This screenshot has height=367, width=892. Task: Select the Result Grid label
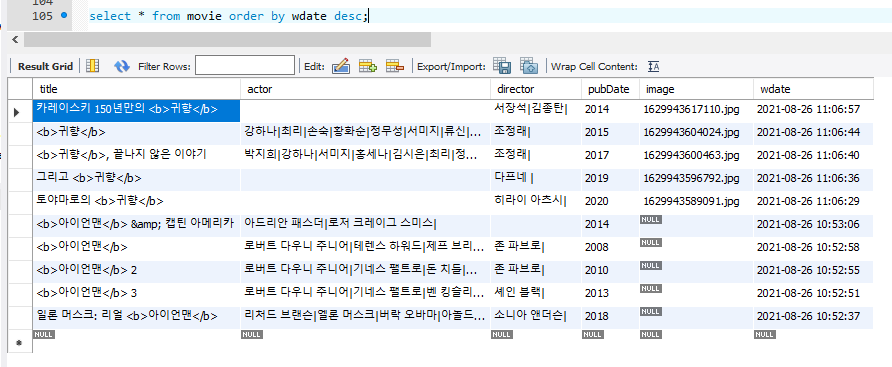pos(46,67)
